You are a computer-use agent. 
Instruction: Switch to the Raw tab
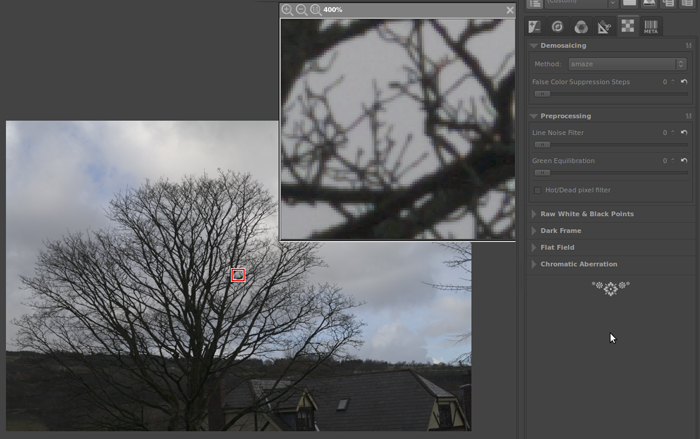[627, 27]
